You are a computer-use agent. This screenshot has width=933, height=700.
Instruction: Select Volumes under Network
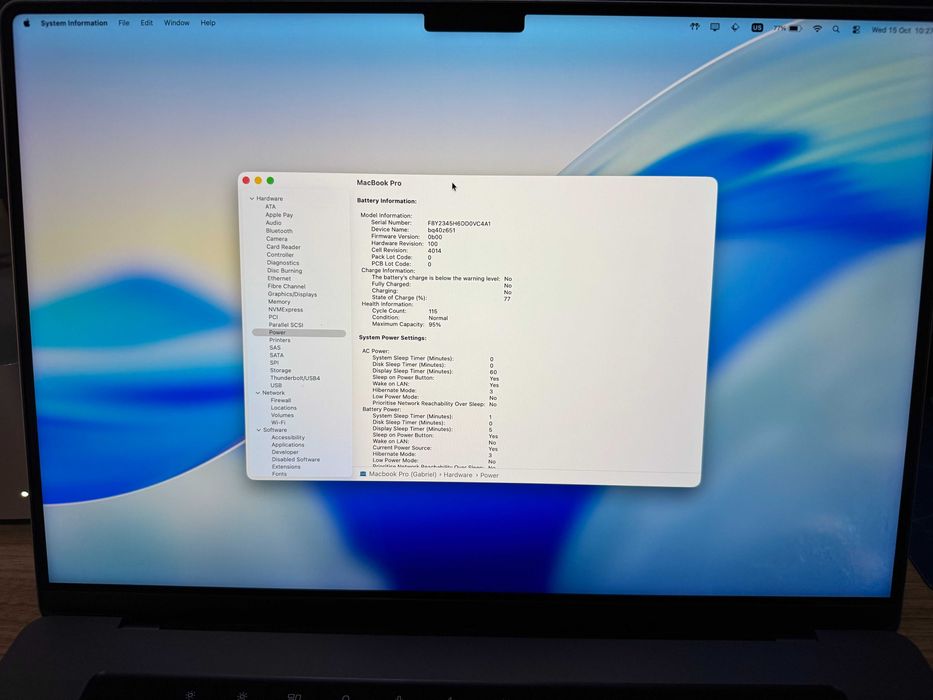(282, 415)
